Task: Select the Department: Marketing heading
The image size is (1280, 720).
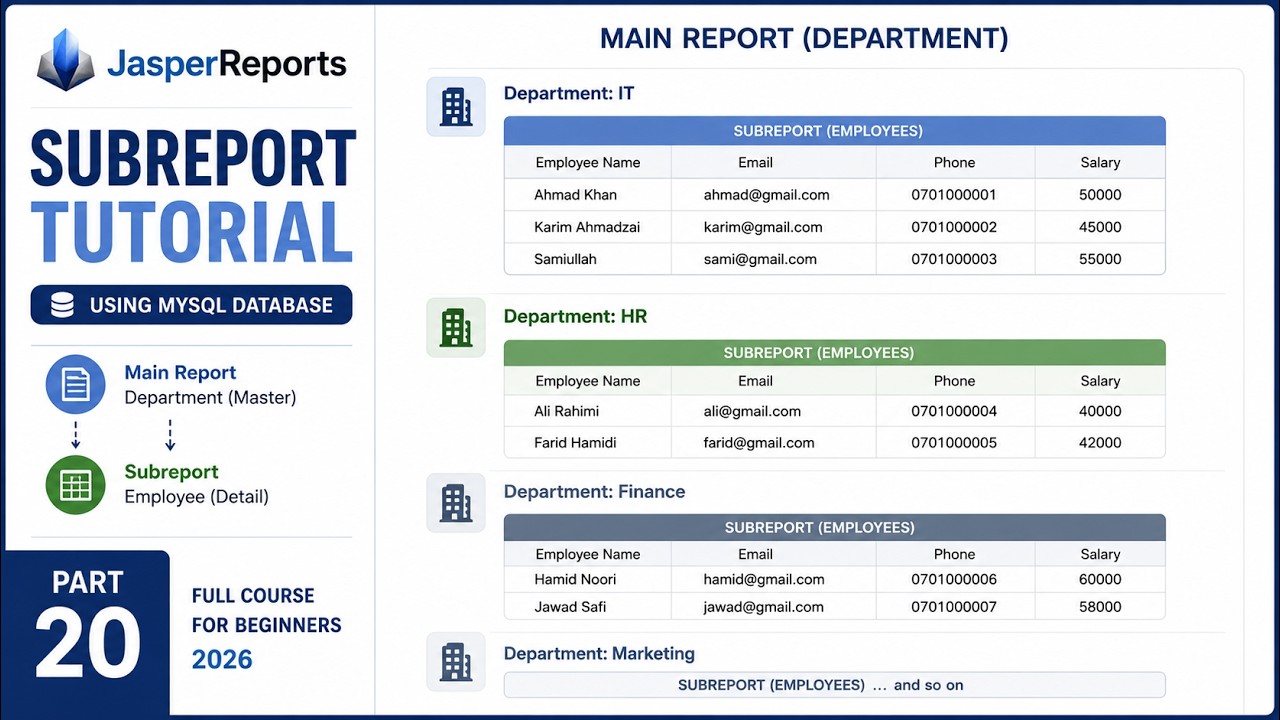Action: (599, 654)
